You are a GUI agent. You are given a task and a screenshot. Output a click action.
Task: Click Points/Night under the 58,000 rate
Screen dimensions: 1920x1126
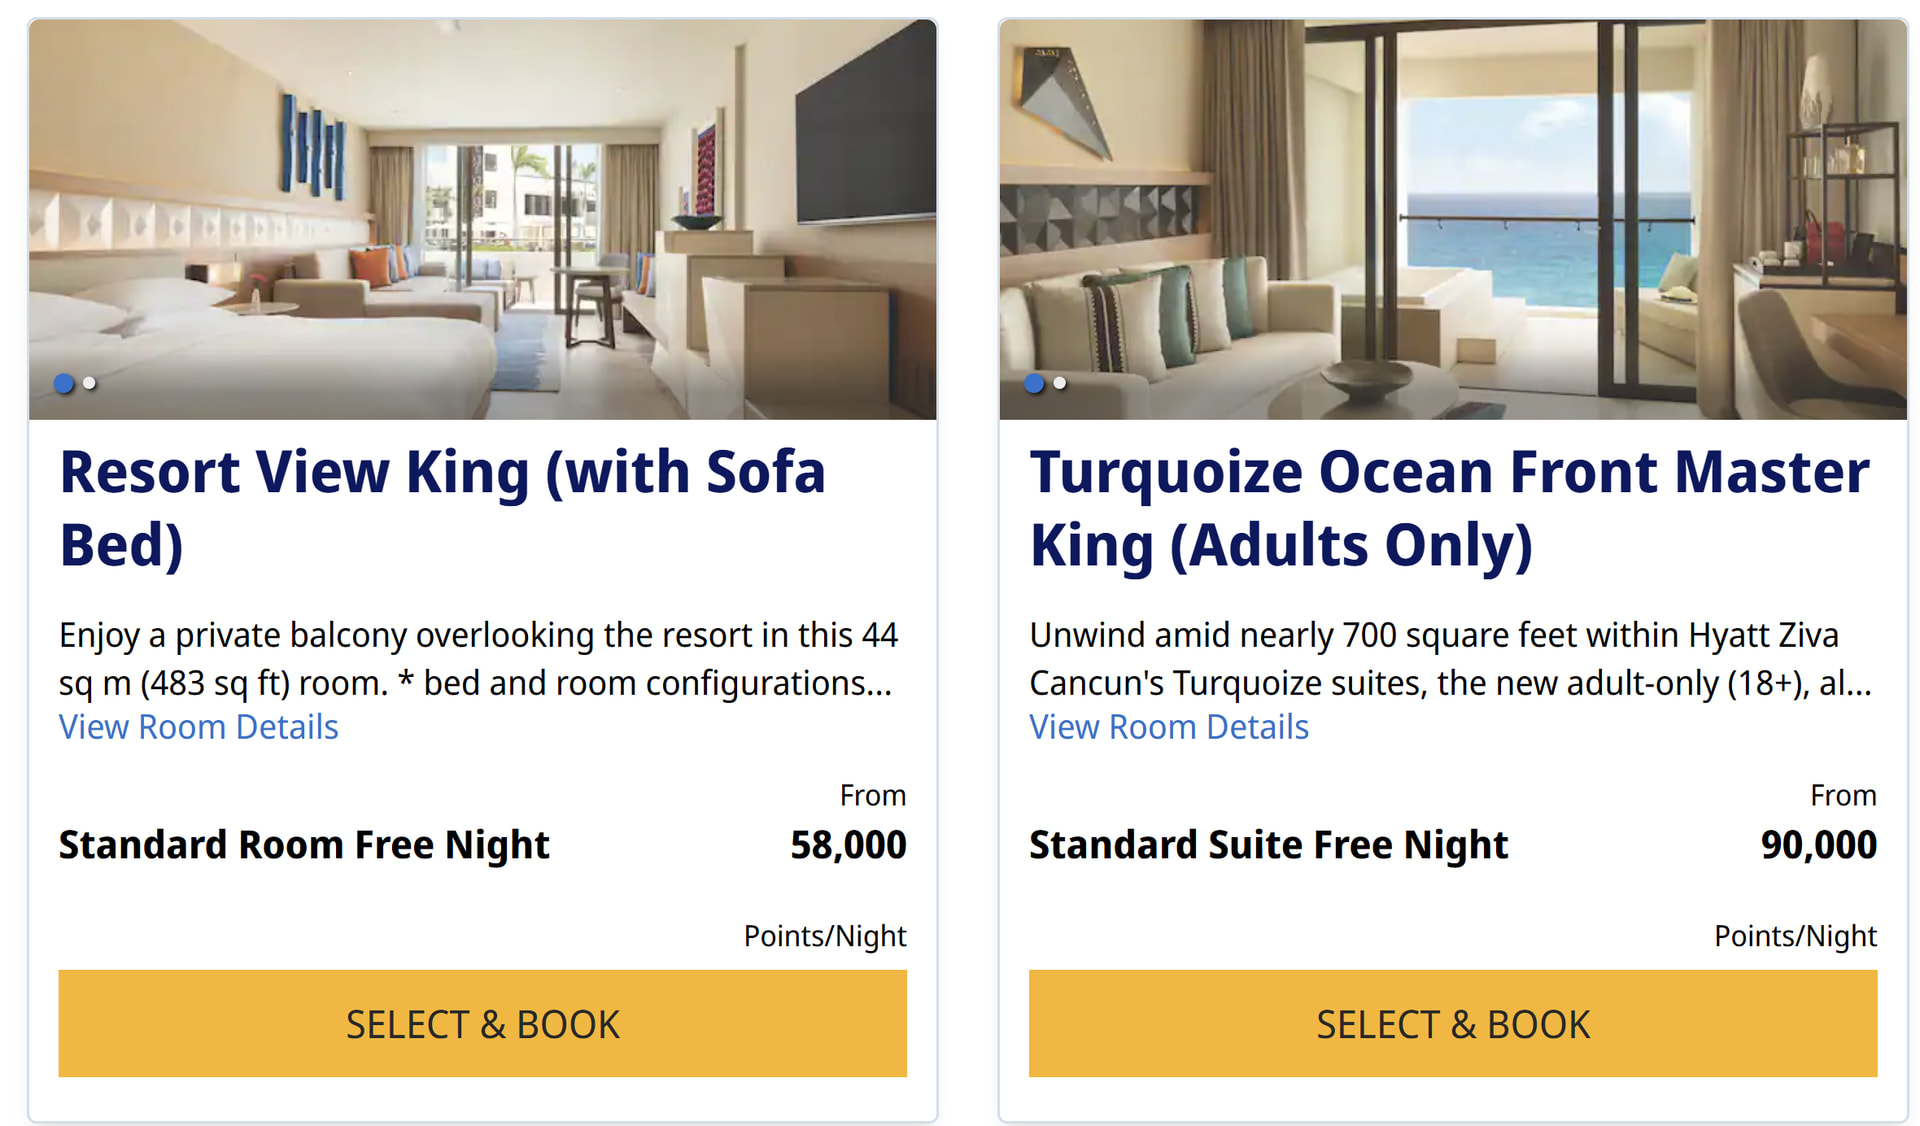point(825,936)
